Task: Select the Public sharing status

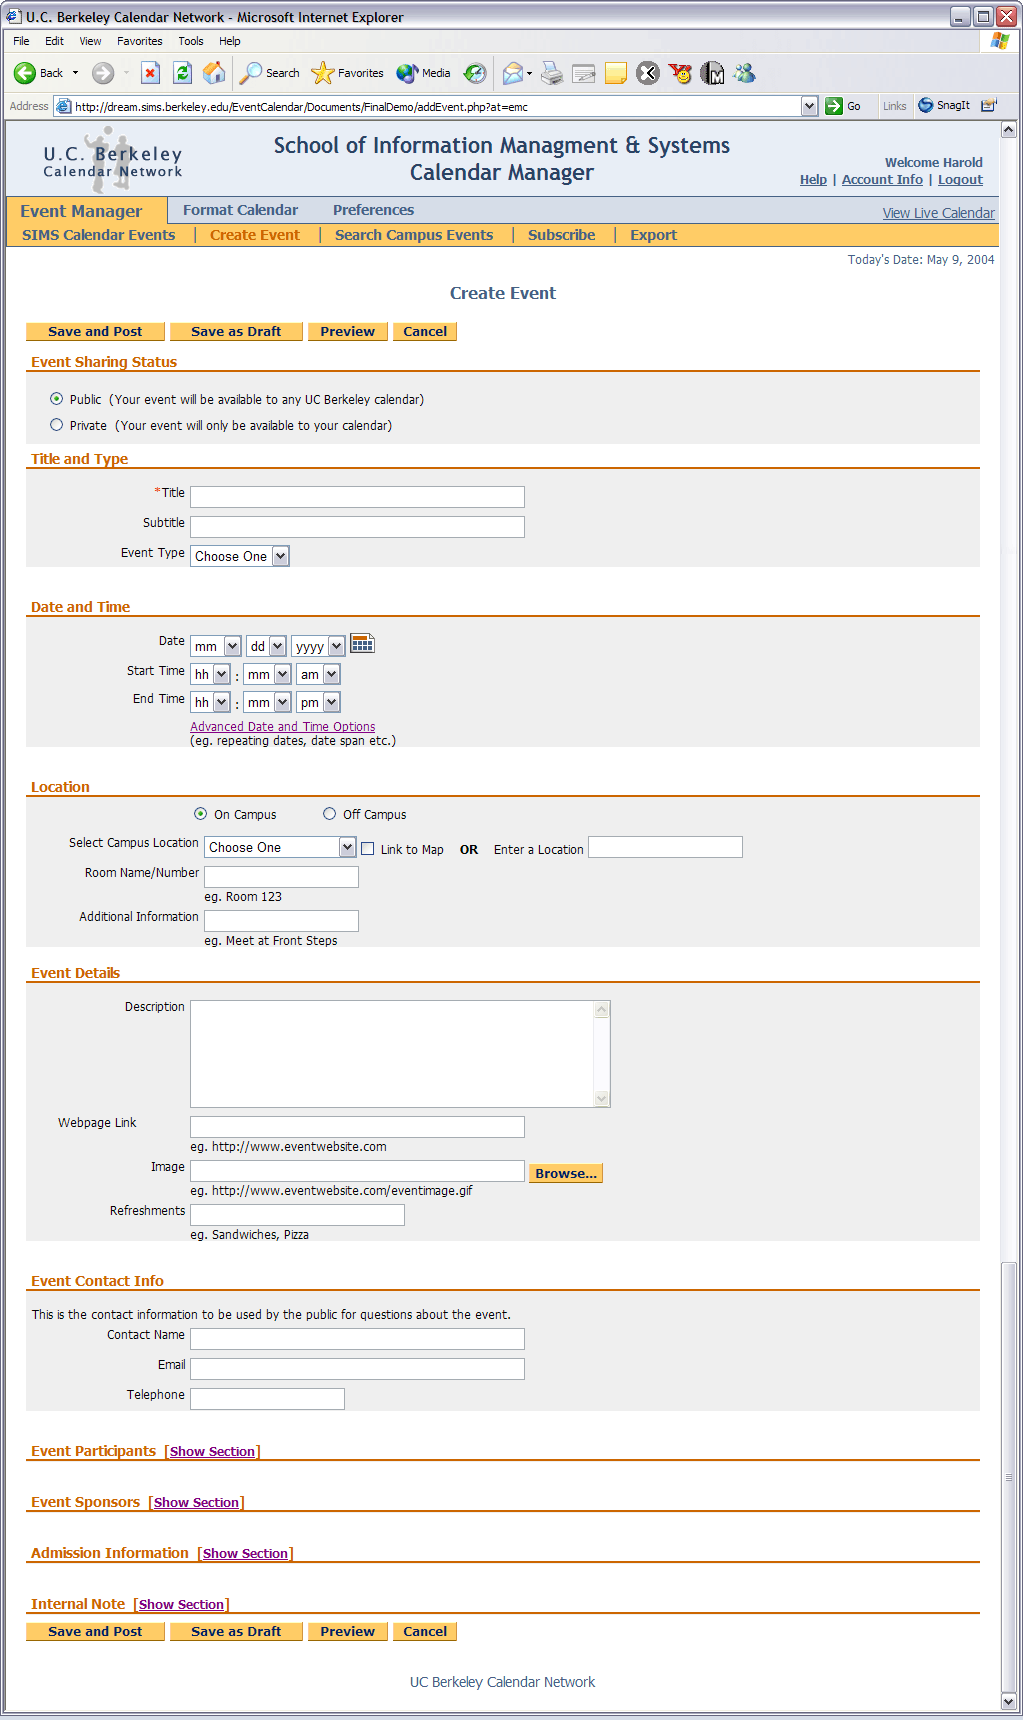Action: (57, 399)
